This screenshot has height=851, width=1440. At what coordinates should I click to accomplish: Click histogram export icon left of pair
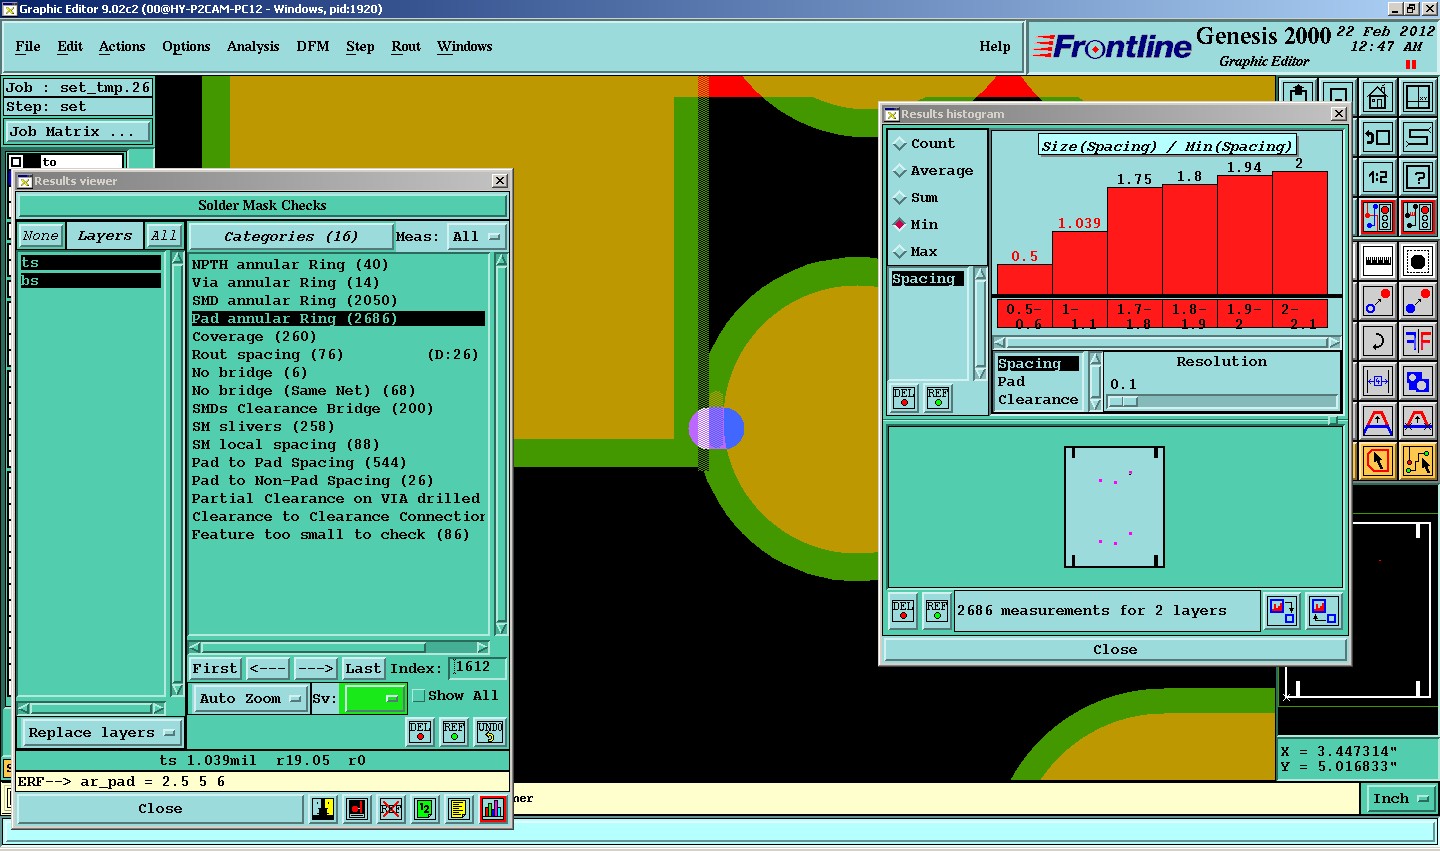click(x=1282, y=610)
